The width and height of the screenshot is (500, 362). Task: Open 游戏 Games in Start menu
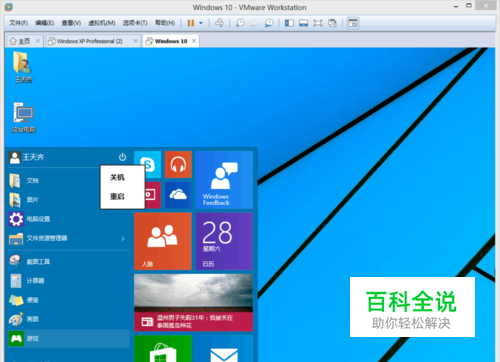click(x=68, y=339)
